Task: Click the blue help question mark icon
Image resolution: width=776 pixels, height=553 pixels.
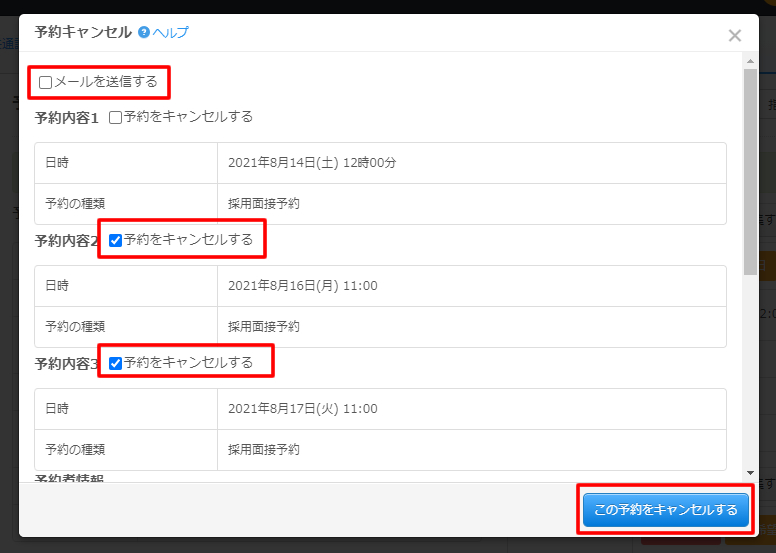Action: 144,33
